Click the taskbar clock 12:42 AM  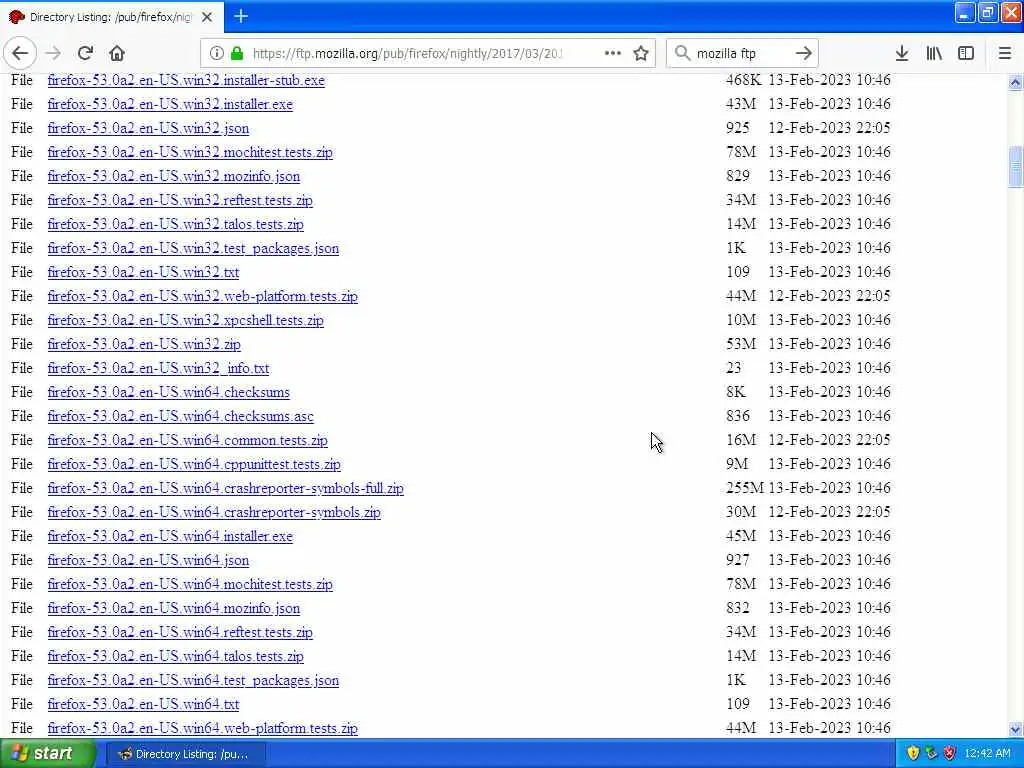pos(987,754)
